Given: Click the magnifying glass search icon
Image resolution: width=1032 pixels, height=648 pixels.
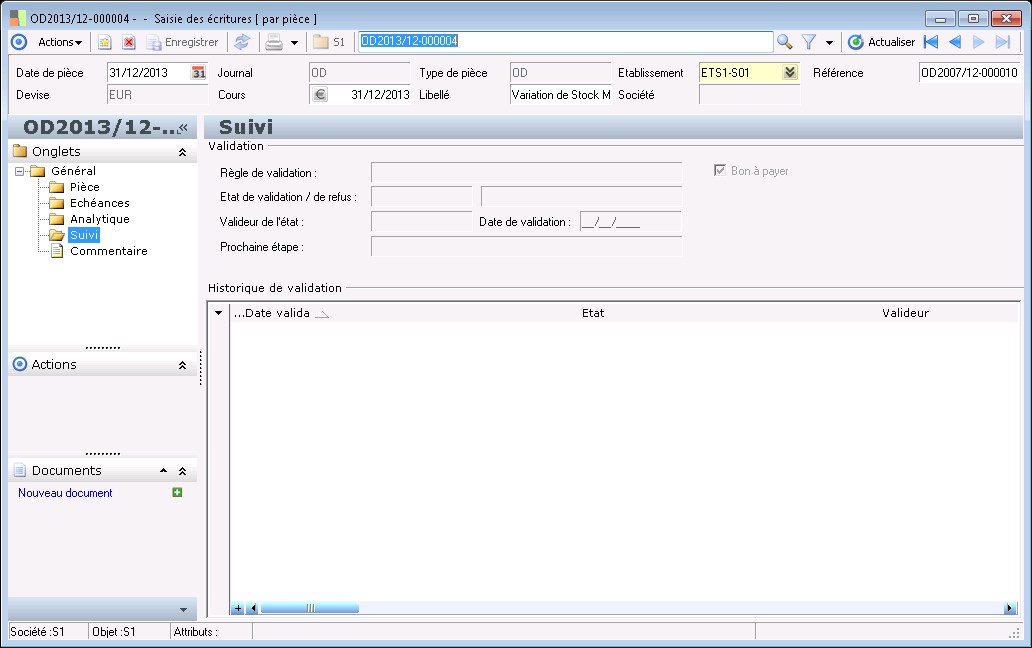Looking at the screenshot, I should coord(785,42).
